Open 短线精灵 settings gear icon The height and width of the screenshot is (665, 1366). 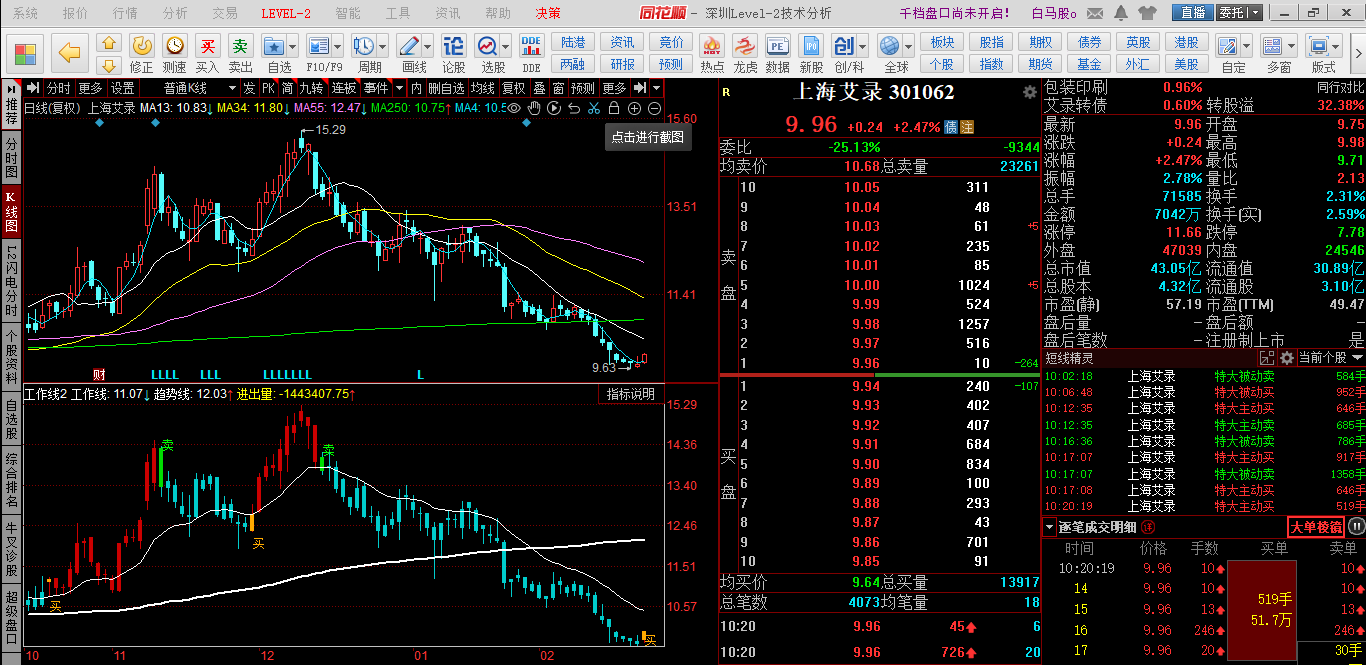1286,357
